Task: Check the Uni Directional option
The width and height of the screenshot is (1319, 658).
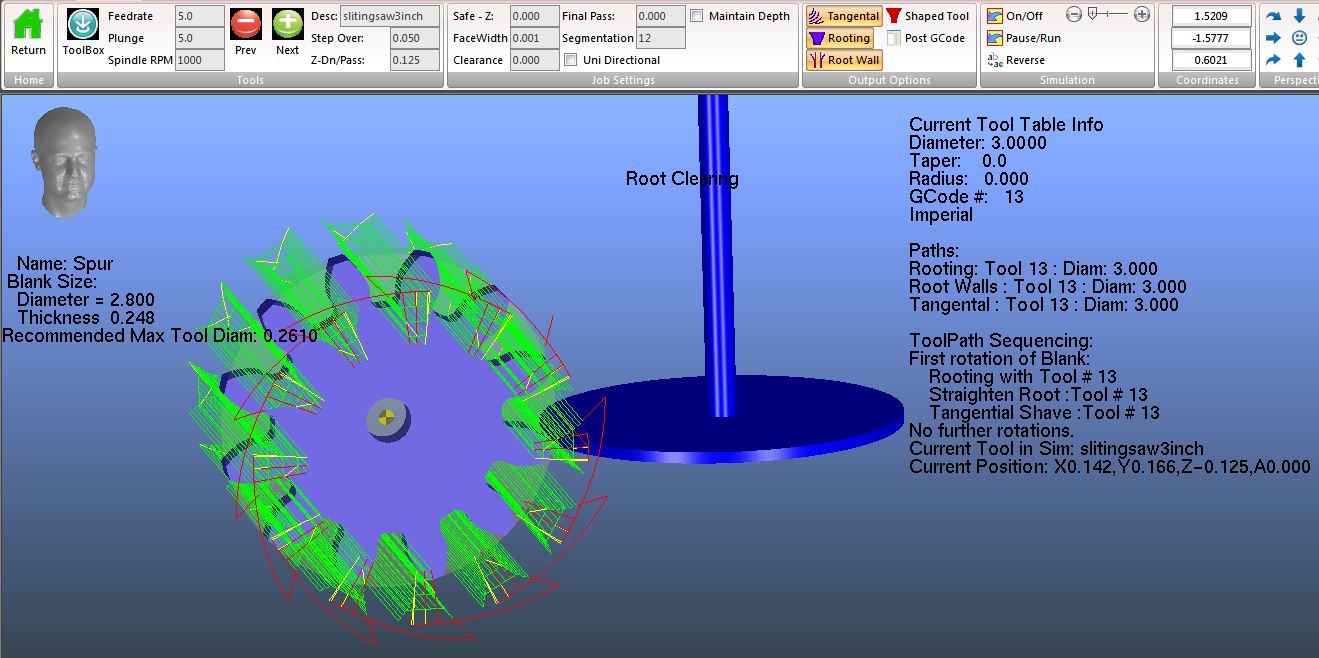Action: [x=572, y=60]
